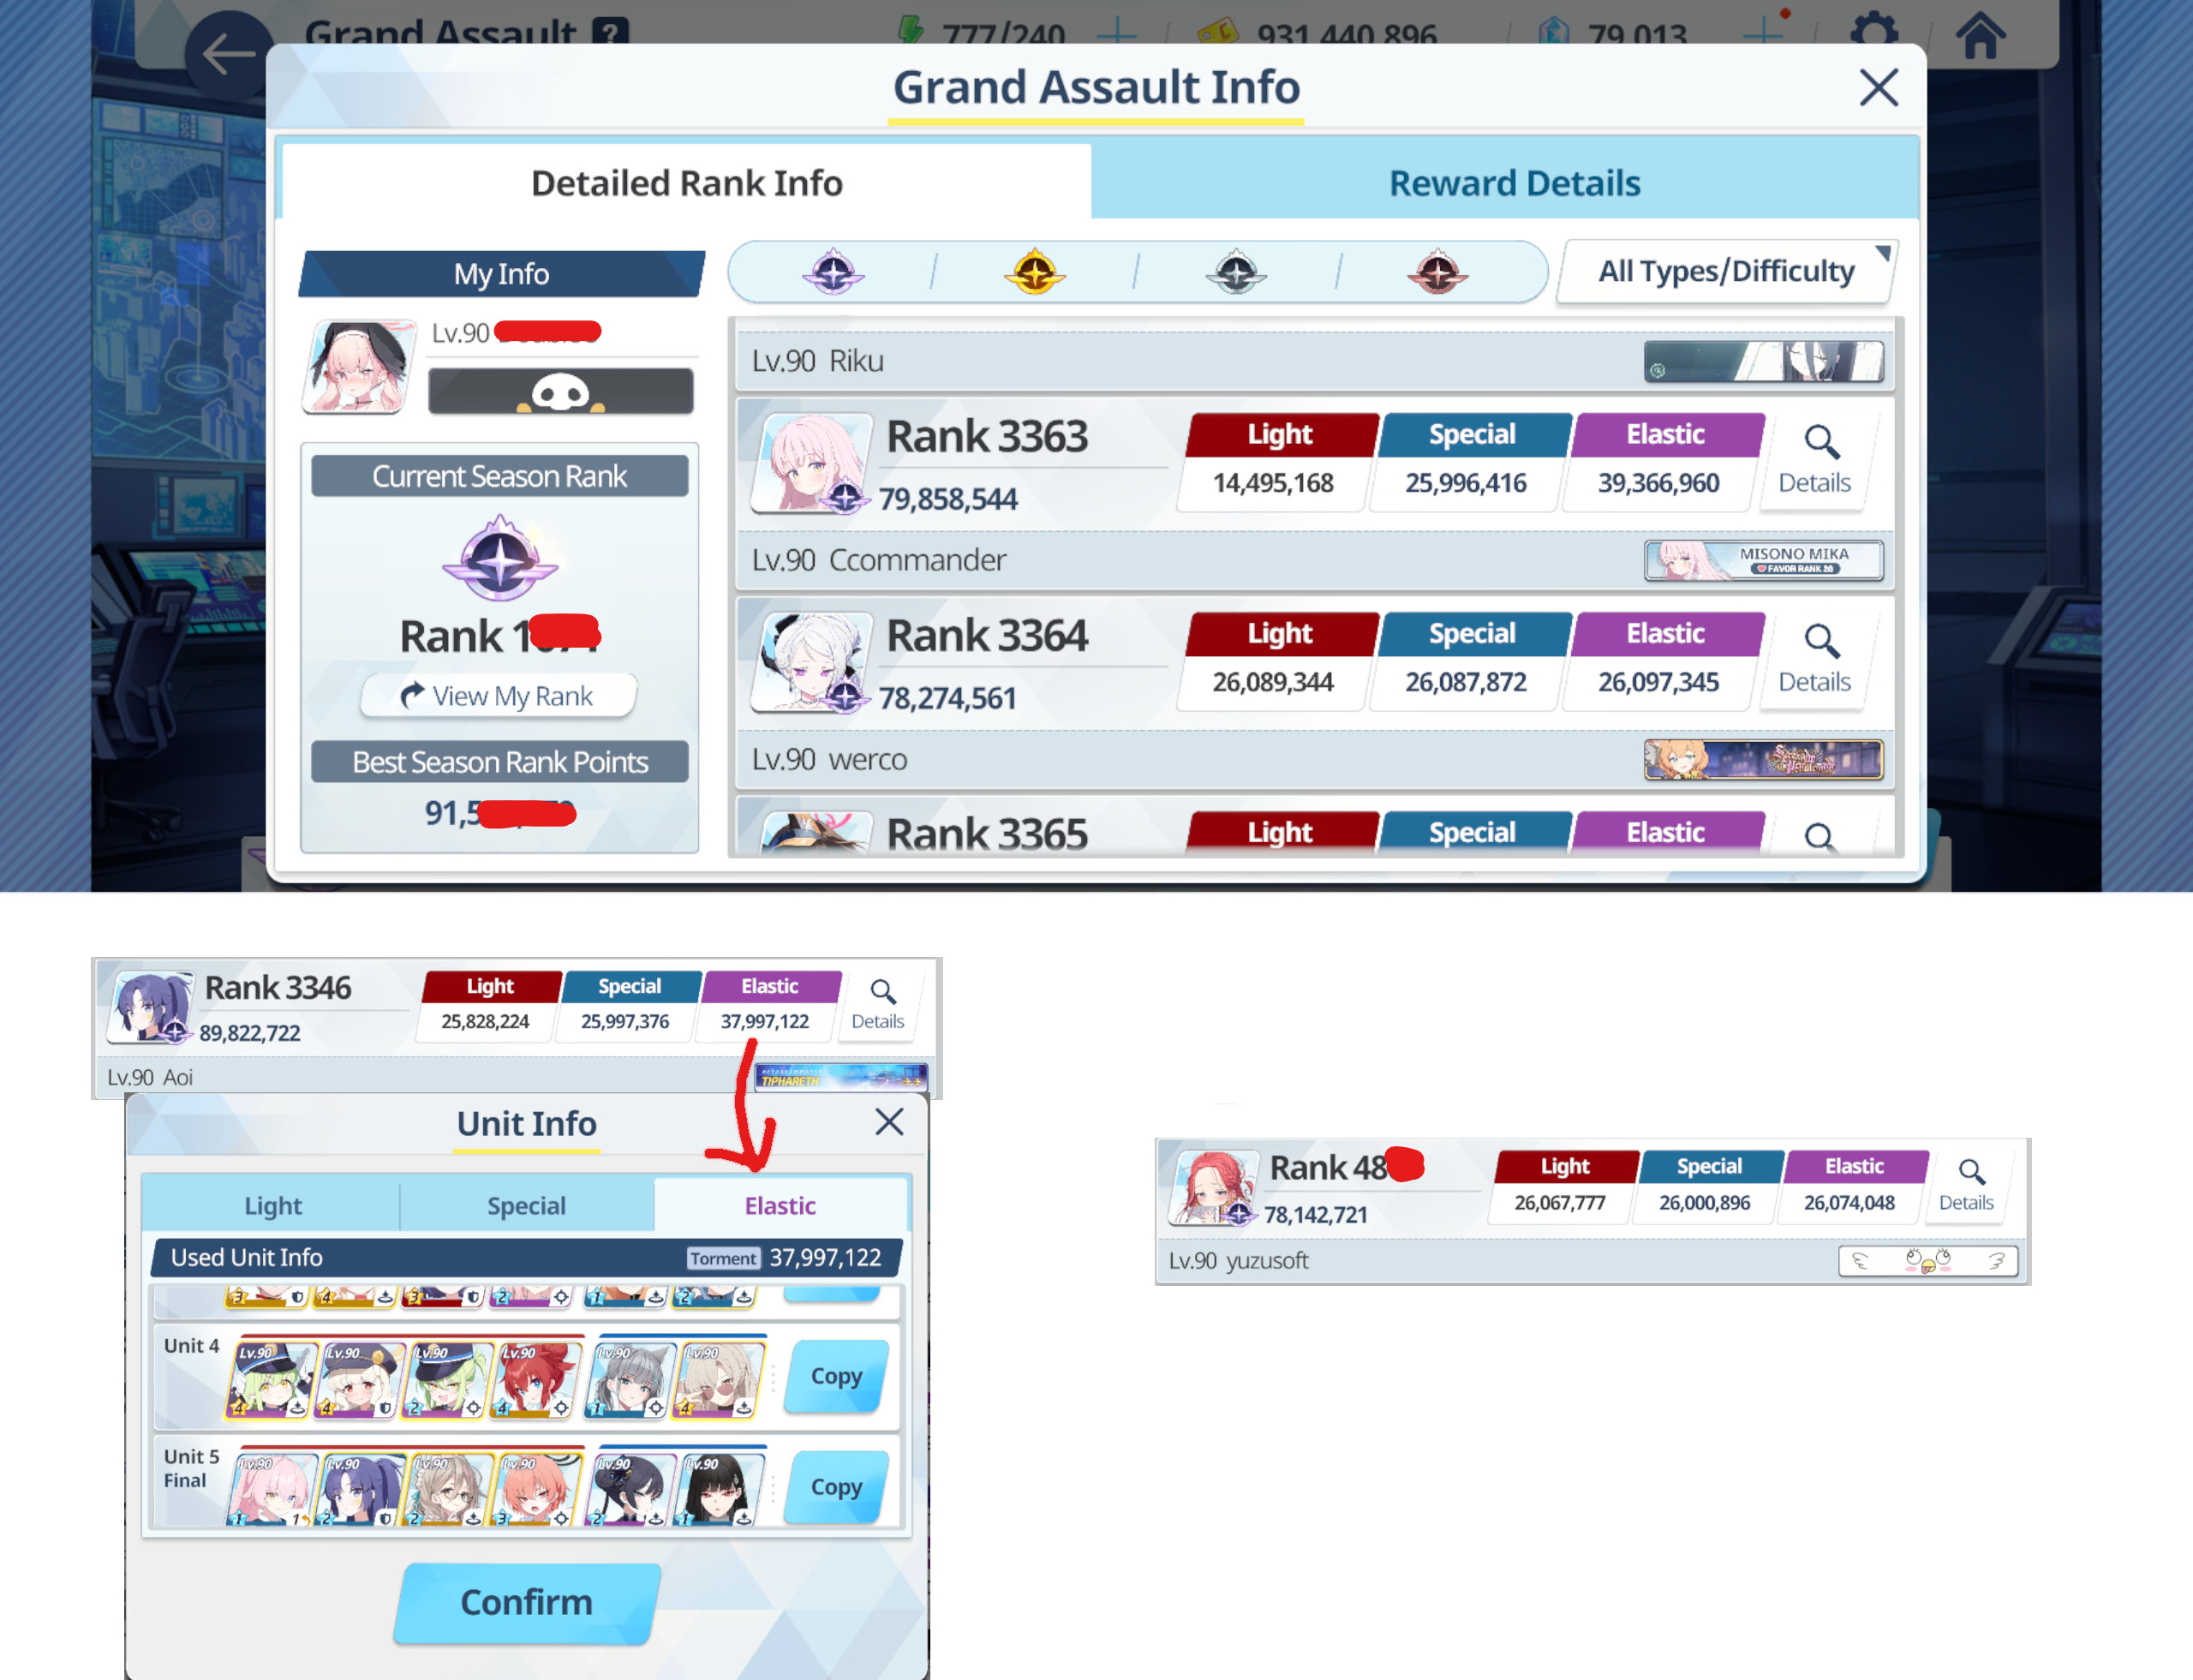2193x1680 pixels.
Task: Copy the Unit 4 team
Action: (836, 1376)
